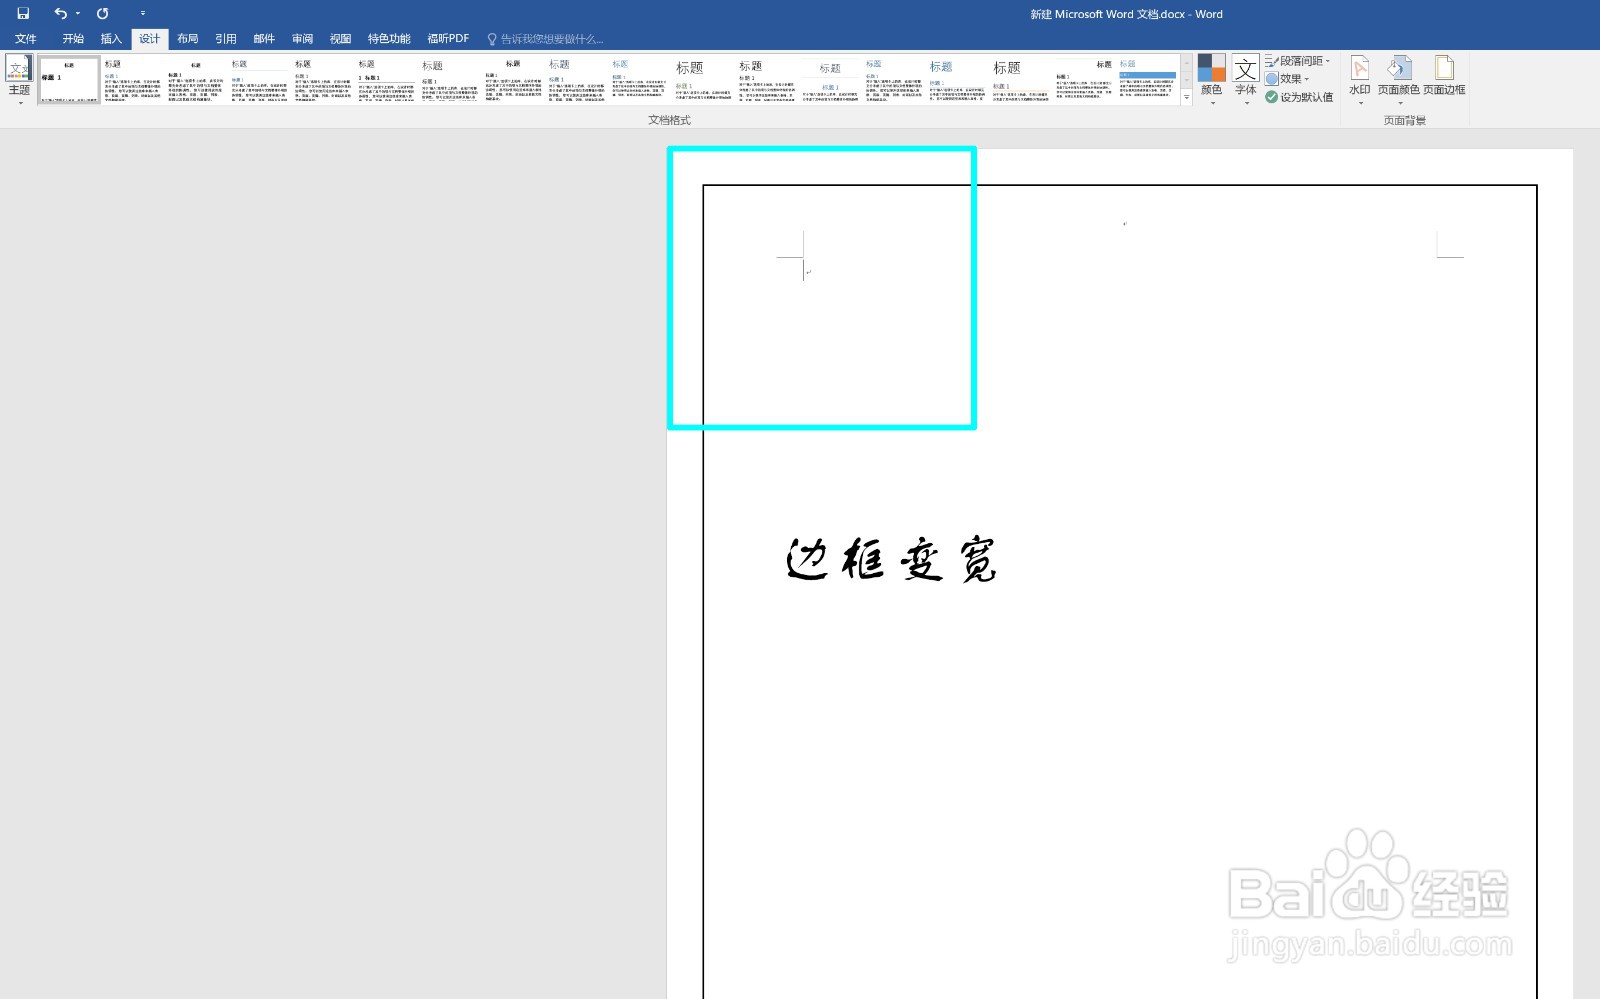Click gallery scroll-up arrow for document formats

point(1187,63)
